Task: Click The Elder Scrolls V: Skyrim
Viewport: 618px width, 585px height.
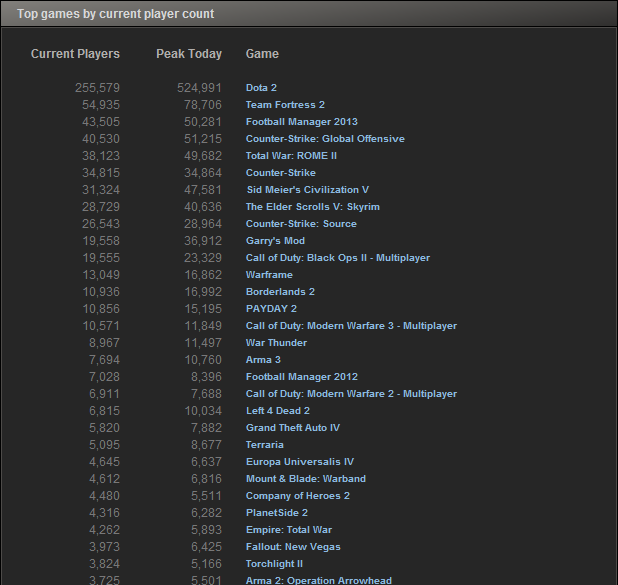Action: point(313,207)
